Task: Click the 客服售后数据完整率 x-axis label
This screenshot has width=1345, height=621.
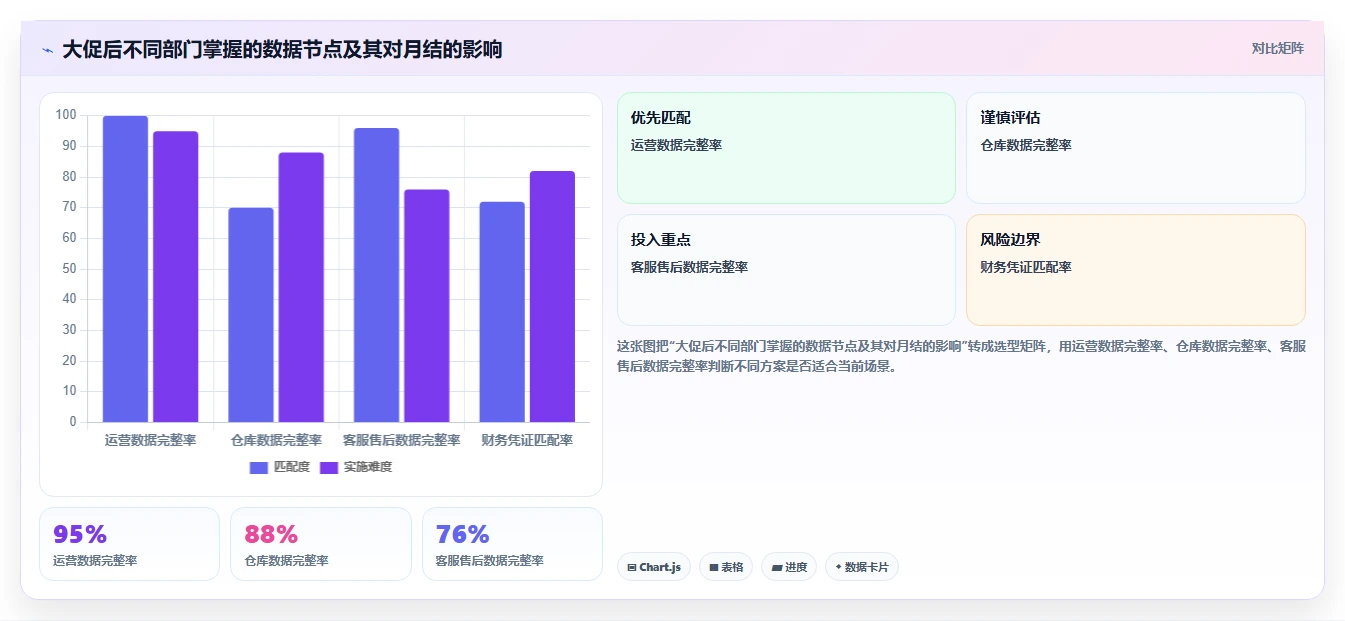Action: (401, 440)
